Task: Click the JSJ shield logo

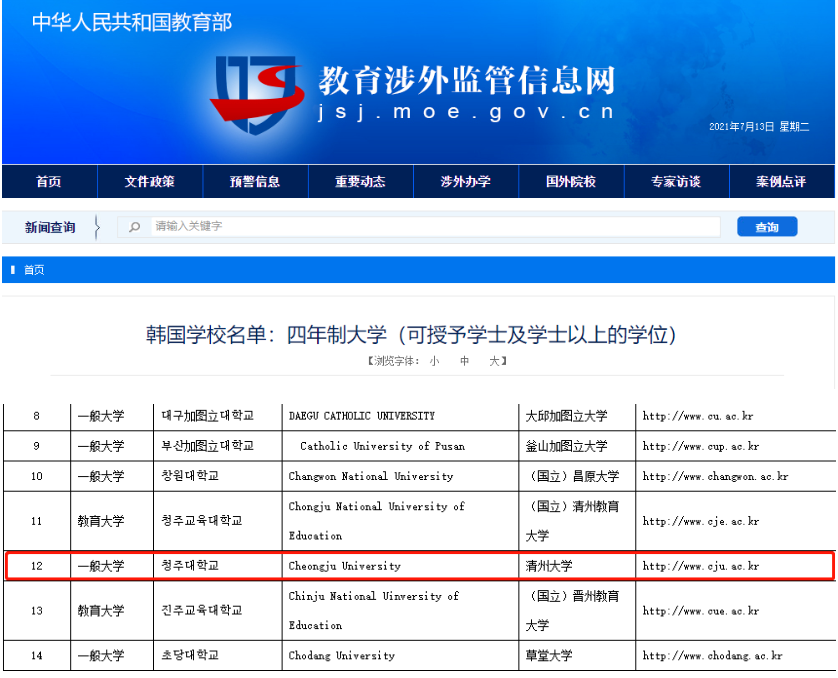Action: [256, 95]
